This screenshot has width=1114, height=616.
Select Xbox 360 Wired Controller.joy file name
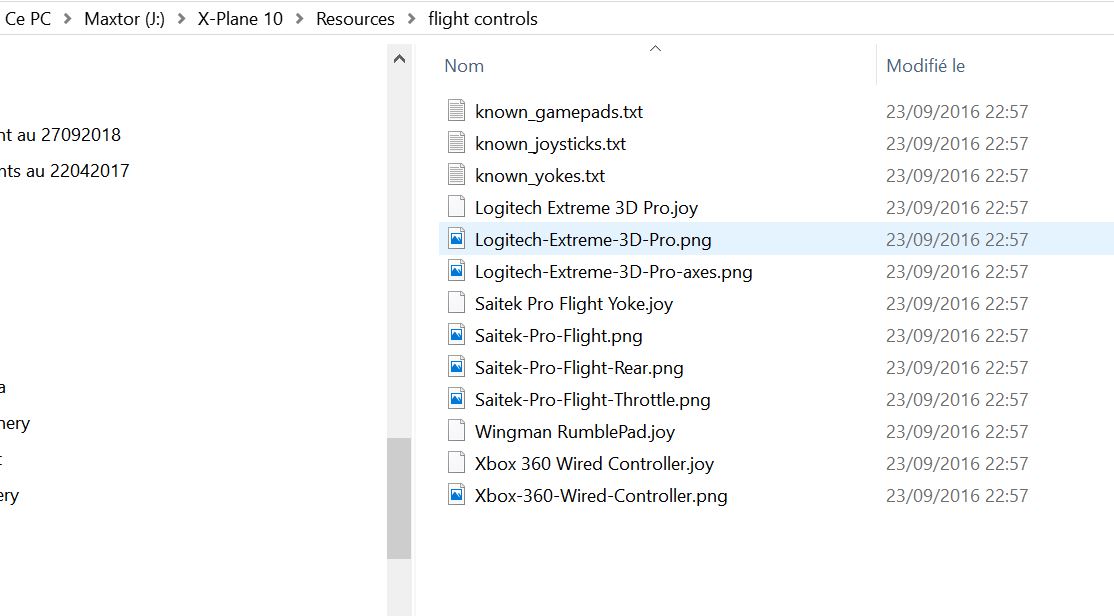click(594, 464)
